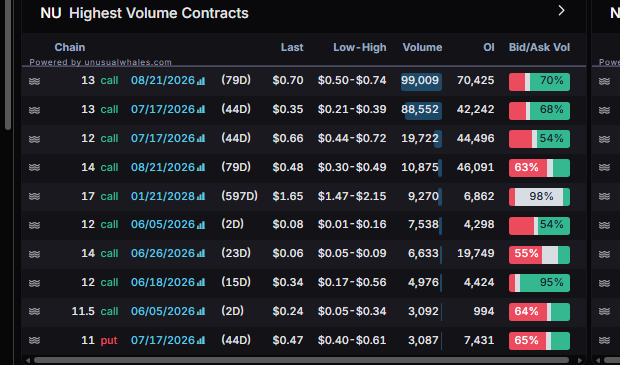Open chart icon beside 06/05/2026 on 12 call row
Screen dimensions: 620x365
pos(201,225)
